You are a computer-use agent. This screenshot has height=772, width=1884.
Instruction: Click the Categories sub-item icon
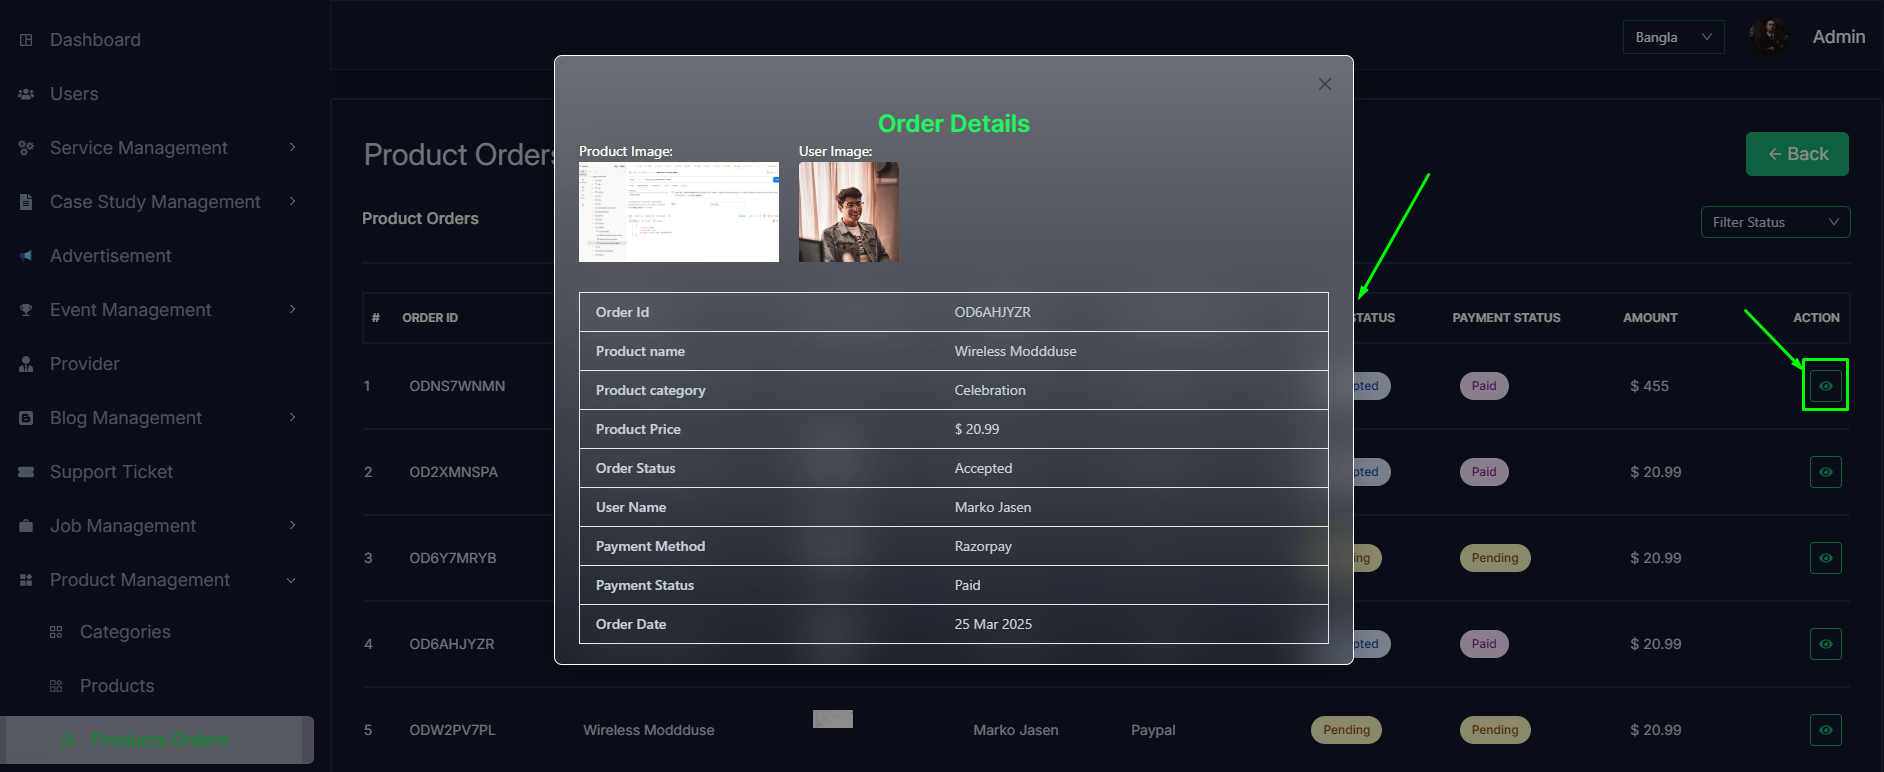56,632
